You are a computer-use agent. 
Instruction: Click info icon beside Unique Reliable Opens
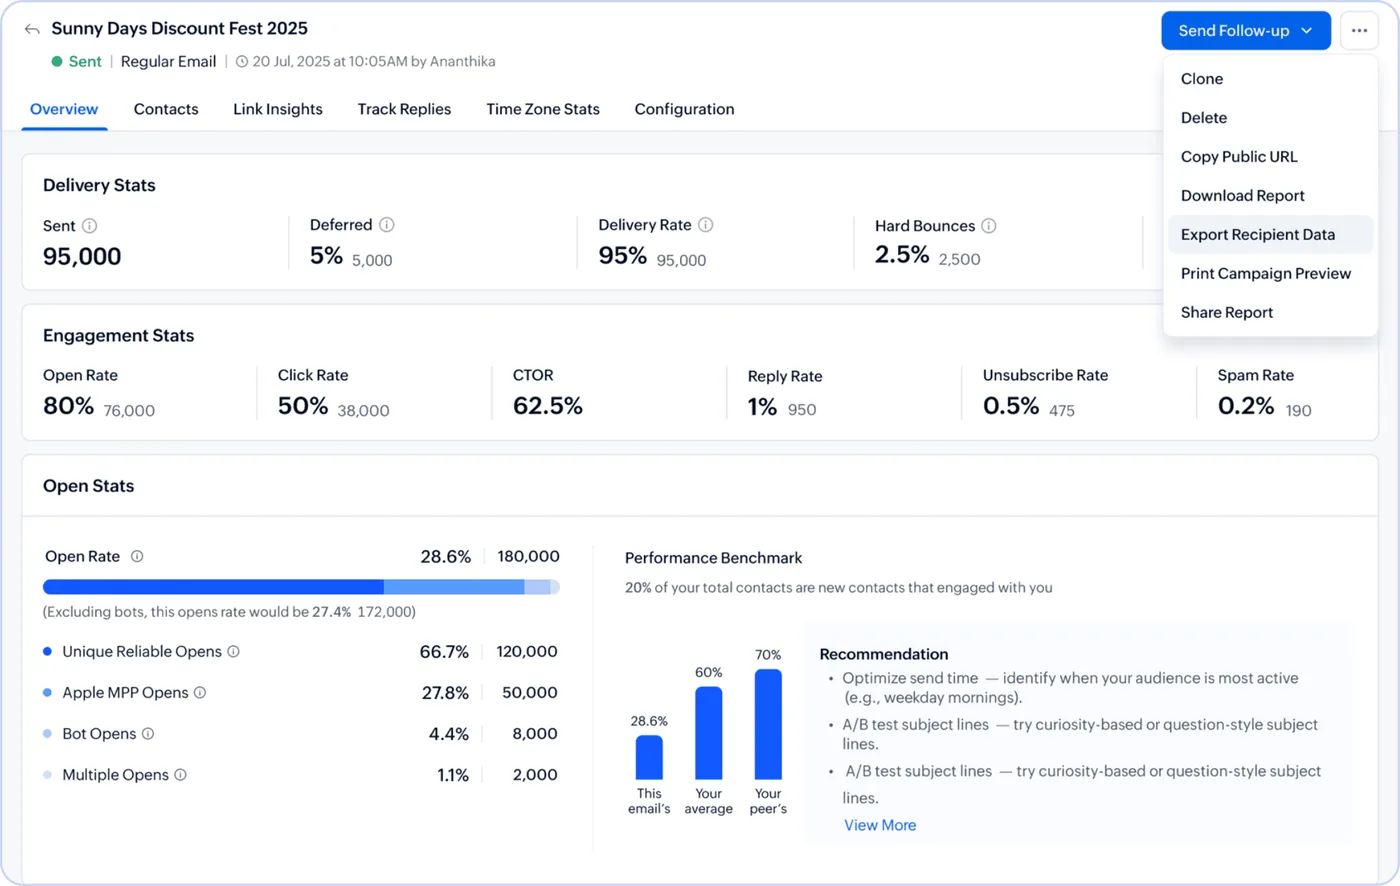[233, 651]
